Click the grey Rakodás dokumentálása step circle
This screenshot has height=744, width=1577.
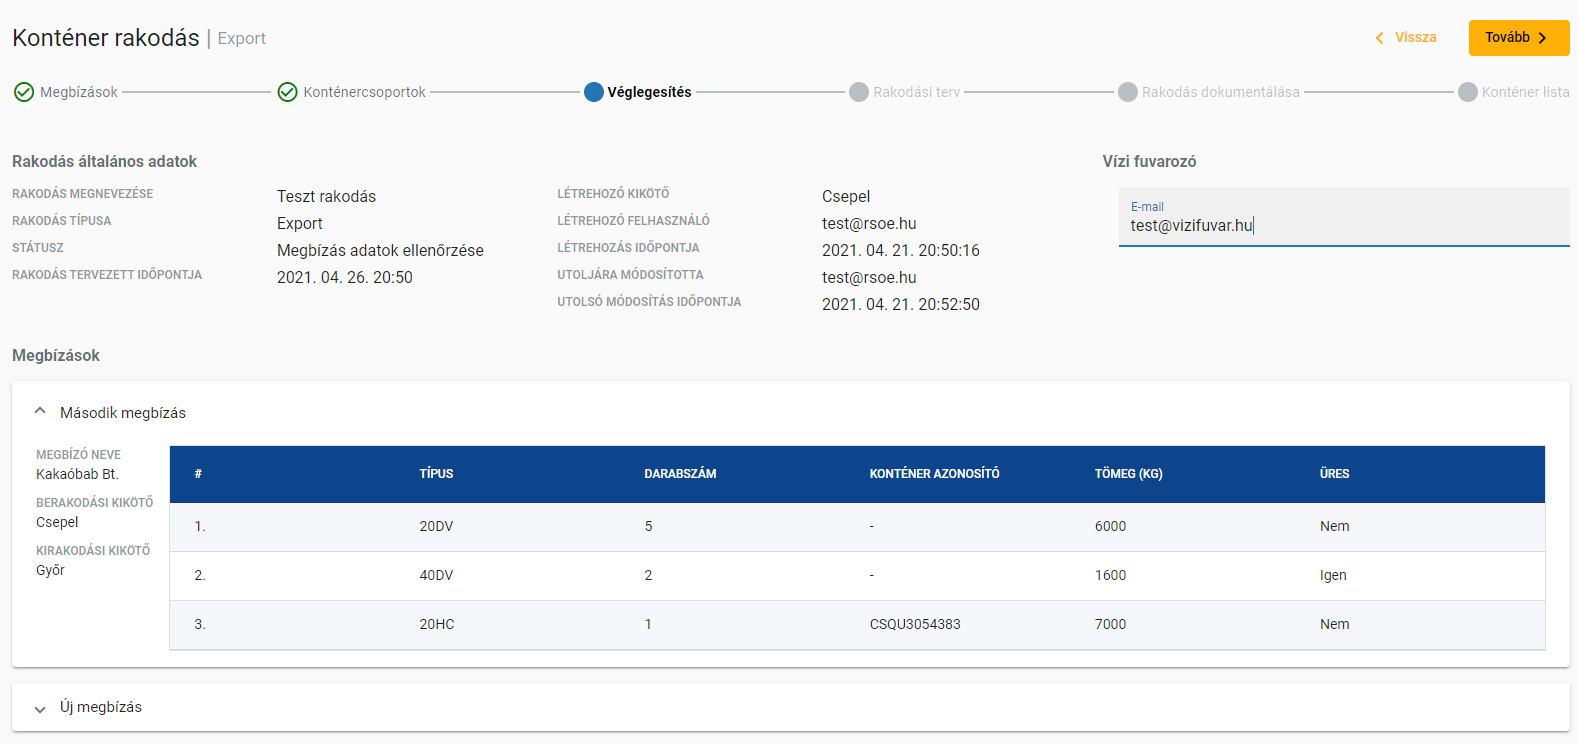click(1127, 92)
